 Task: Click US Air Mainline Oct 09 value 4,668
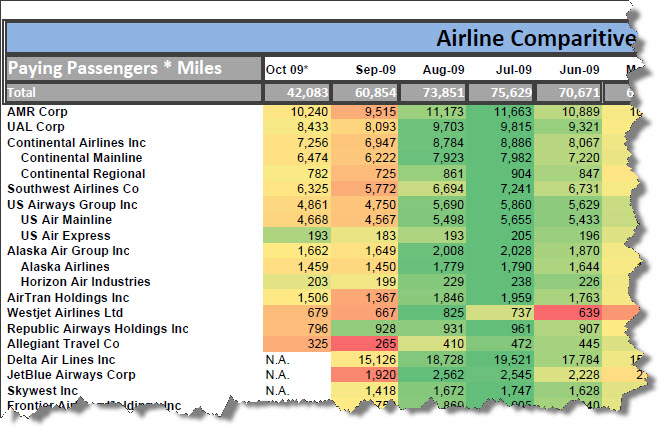(297, 221)
